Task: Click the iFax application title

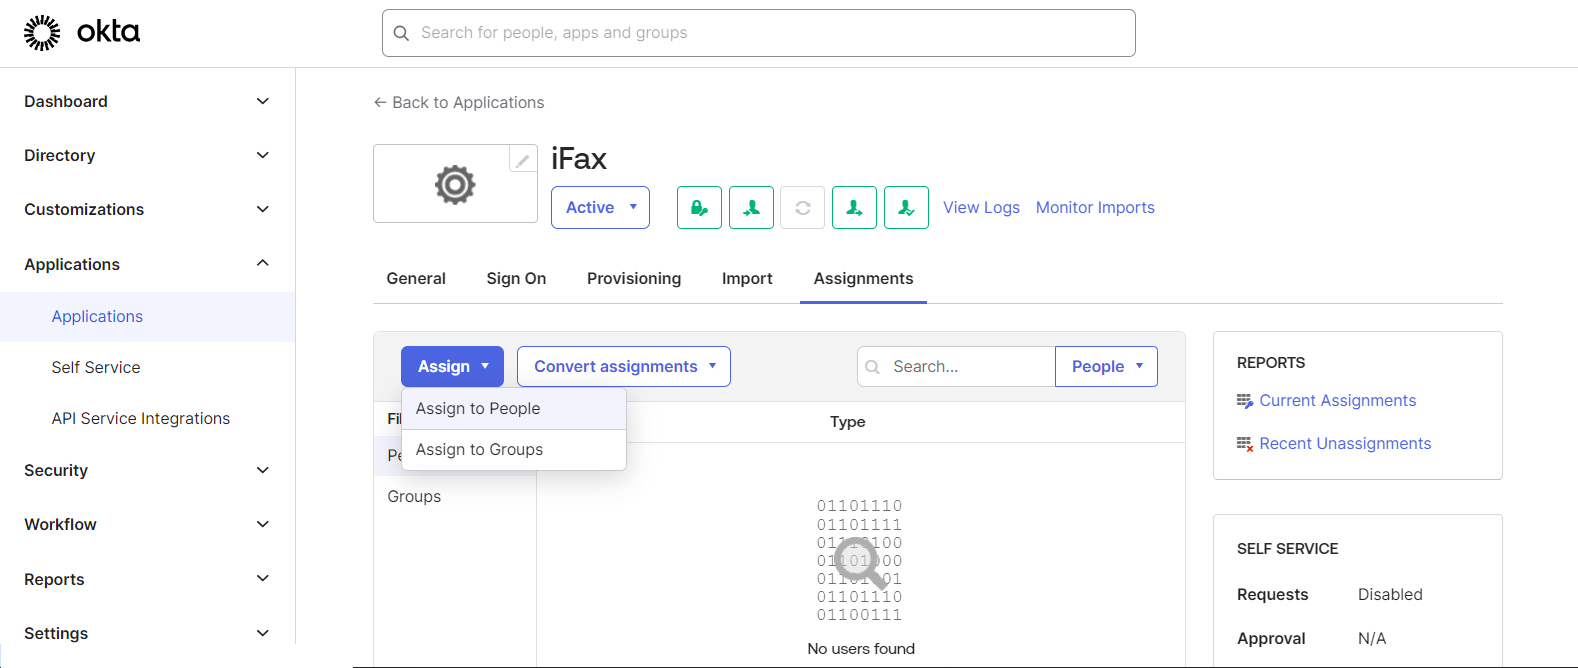Action: click(x=579, y=159)
